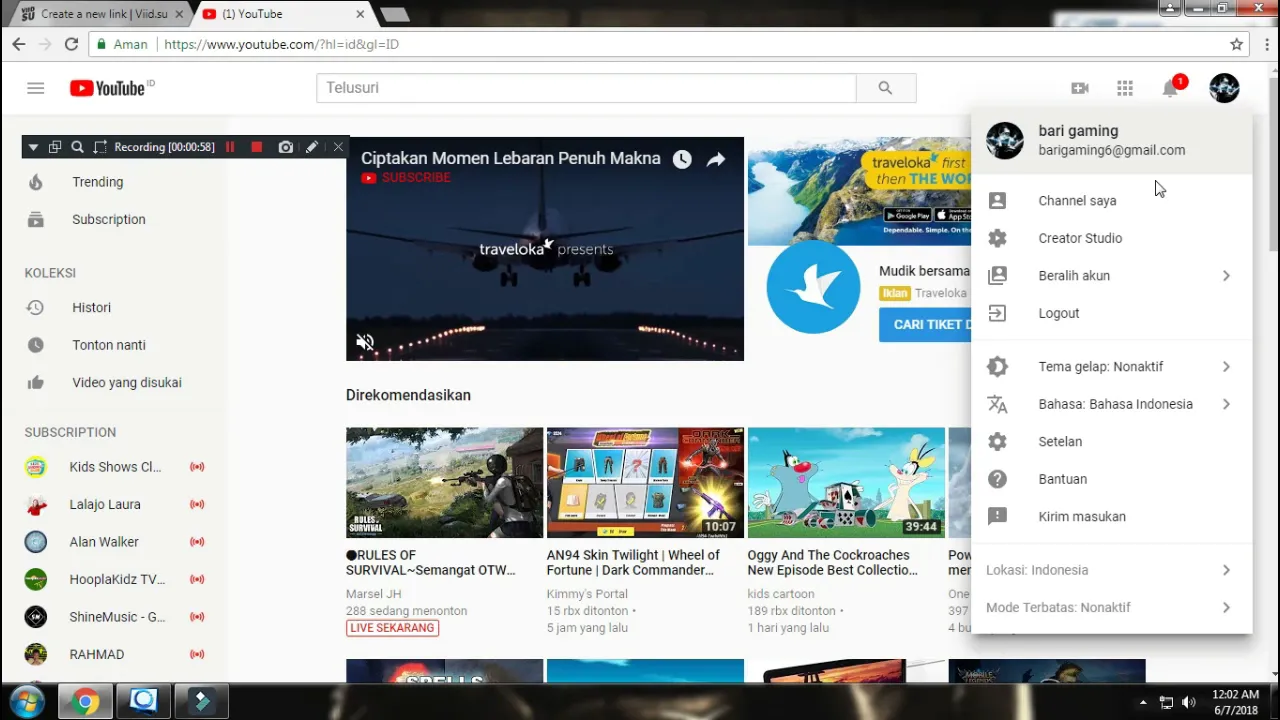
Task: Click the browser address bar URL
Action: point(281,44)
